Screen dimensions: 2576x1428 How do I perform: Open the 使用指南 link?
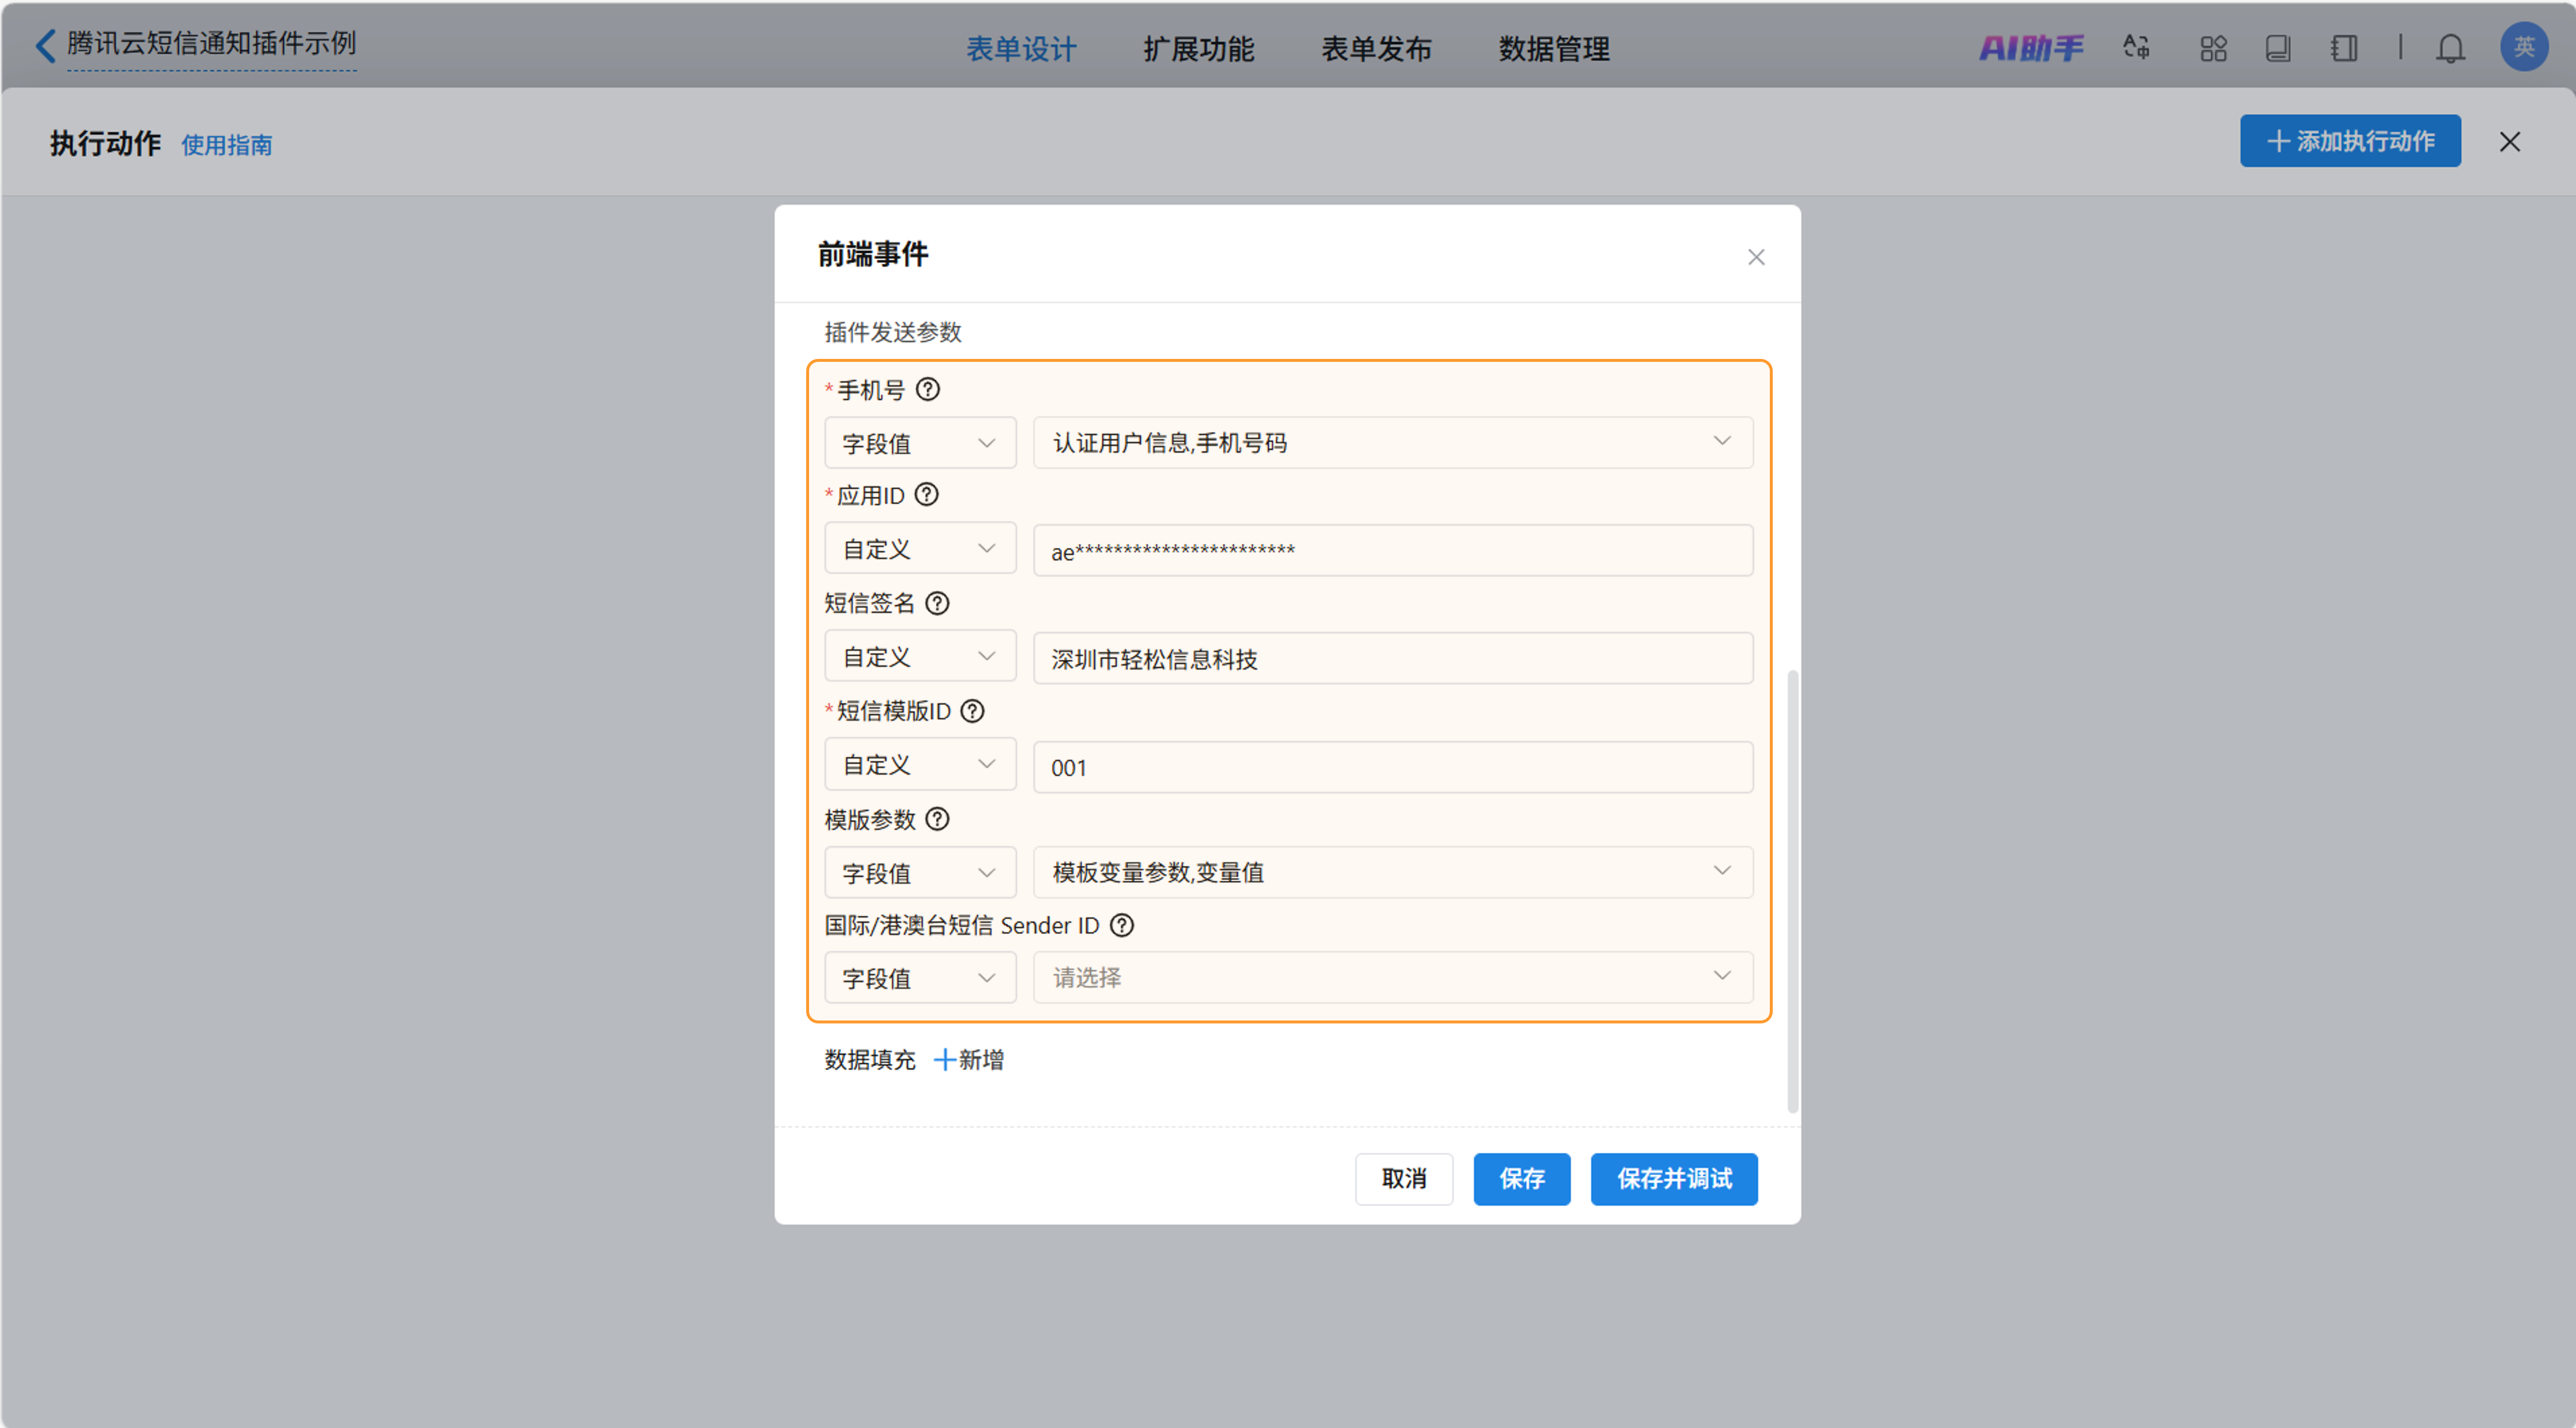(226, 145)
